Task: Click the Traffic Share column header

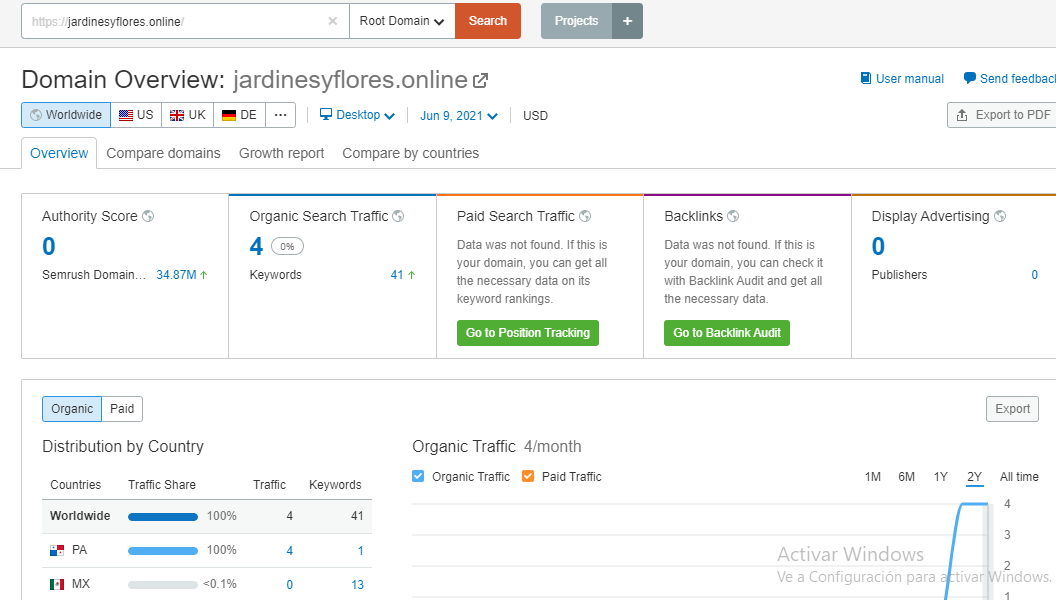Action: [x=162, y=485]
